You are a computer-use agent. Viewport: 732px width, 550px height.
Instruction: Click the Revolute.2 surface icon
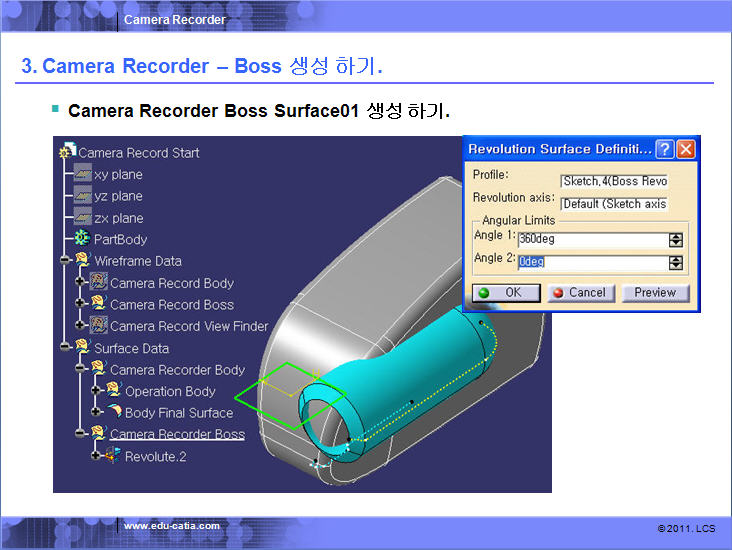(x=113, y=456)
